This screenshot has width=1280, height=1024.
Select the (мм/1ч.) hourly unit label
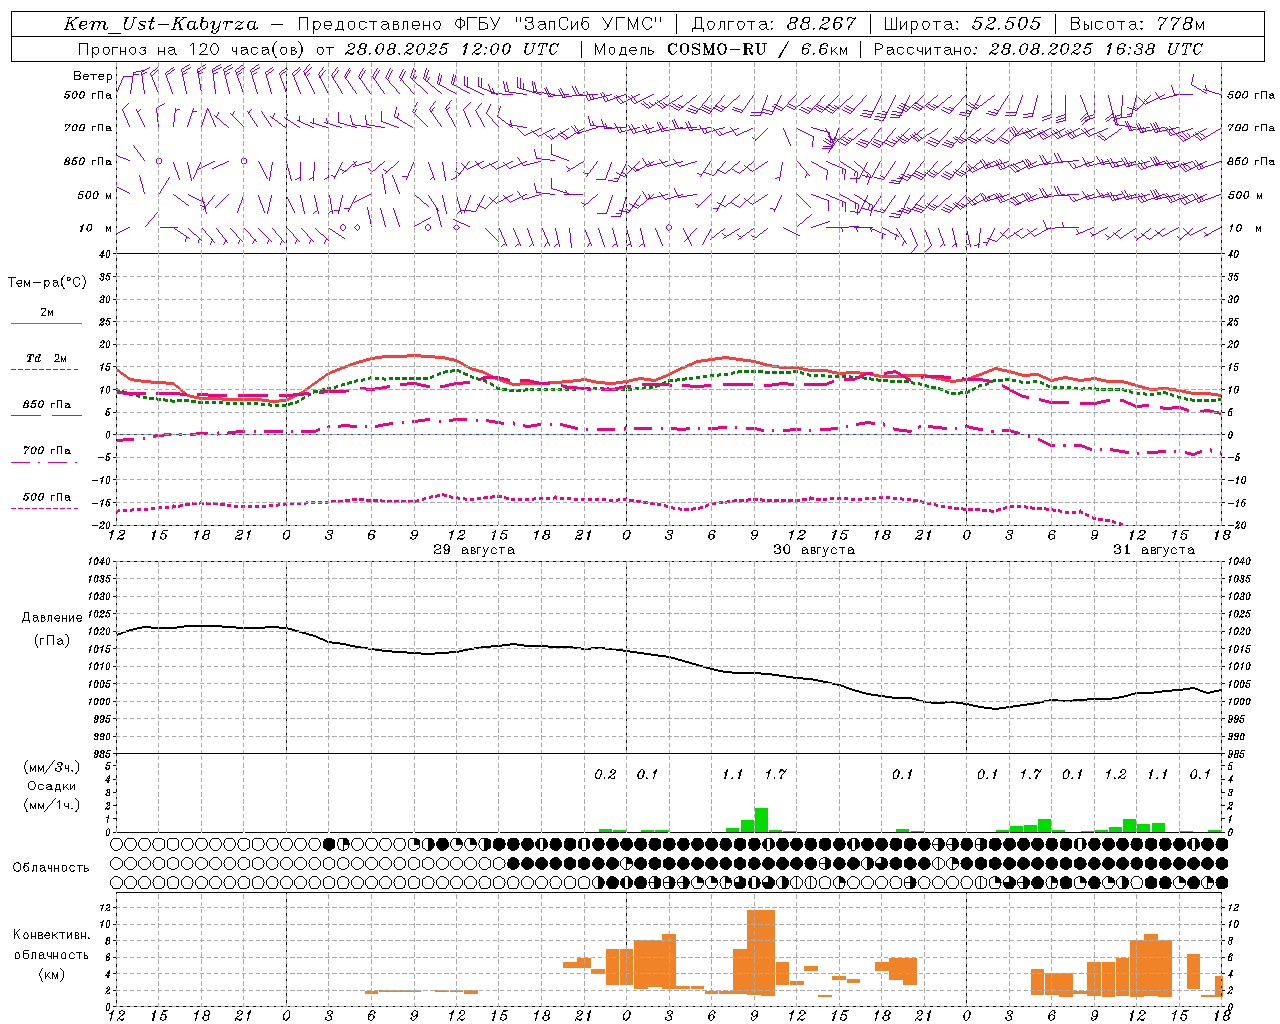tap(51, 805)
